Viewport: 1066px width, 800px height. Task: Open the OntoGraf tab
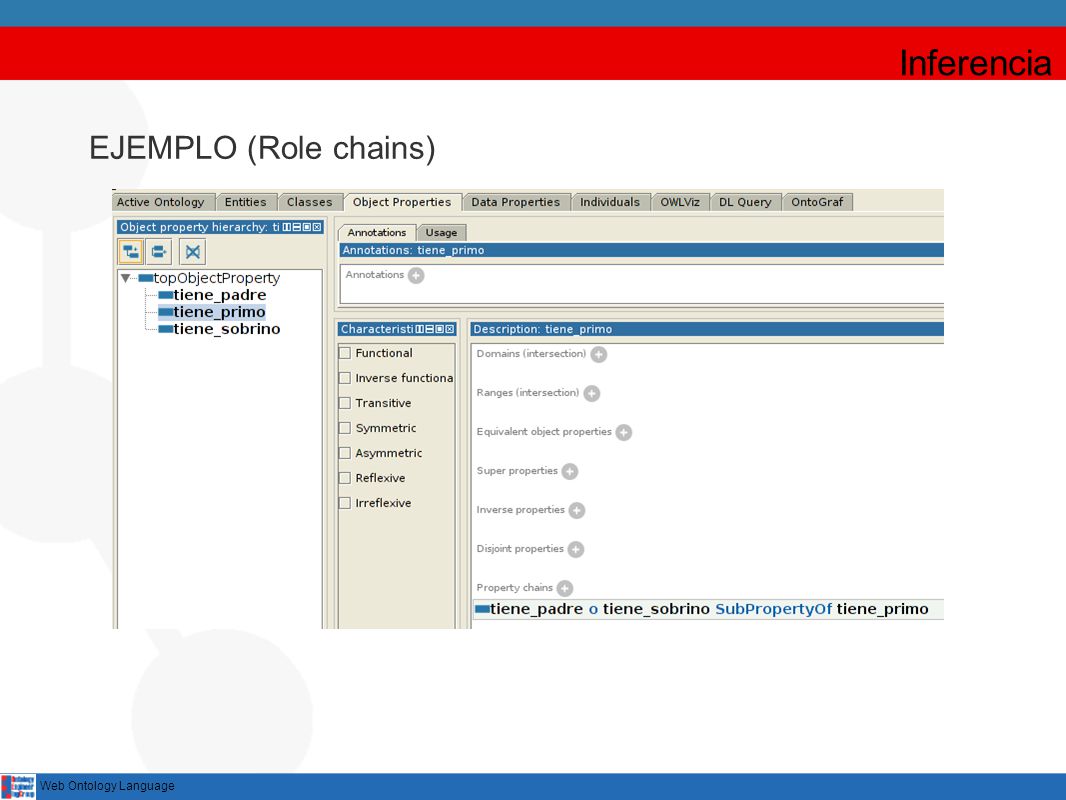click(x=817, y=202)
